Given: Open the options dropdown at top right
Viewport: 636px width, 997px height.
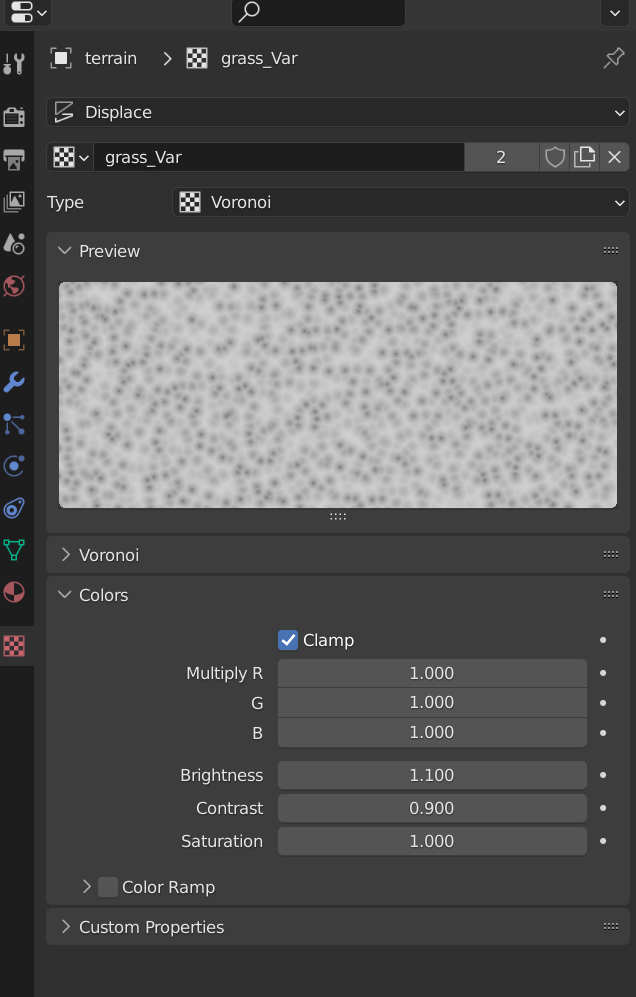Looking at the screenshot, I should [x=615, y=12].
